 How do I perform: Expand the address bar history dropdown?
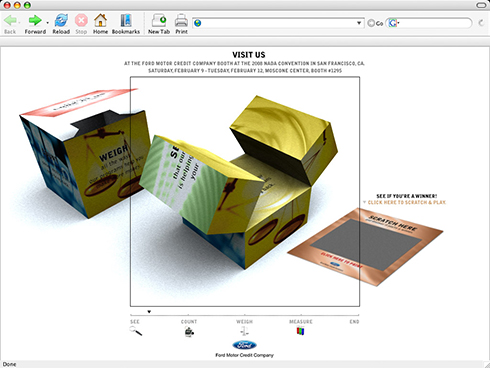tap(359, 23)
